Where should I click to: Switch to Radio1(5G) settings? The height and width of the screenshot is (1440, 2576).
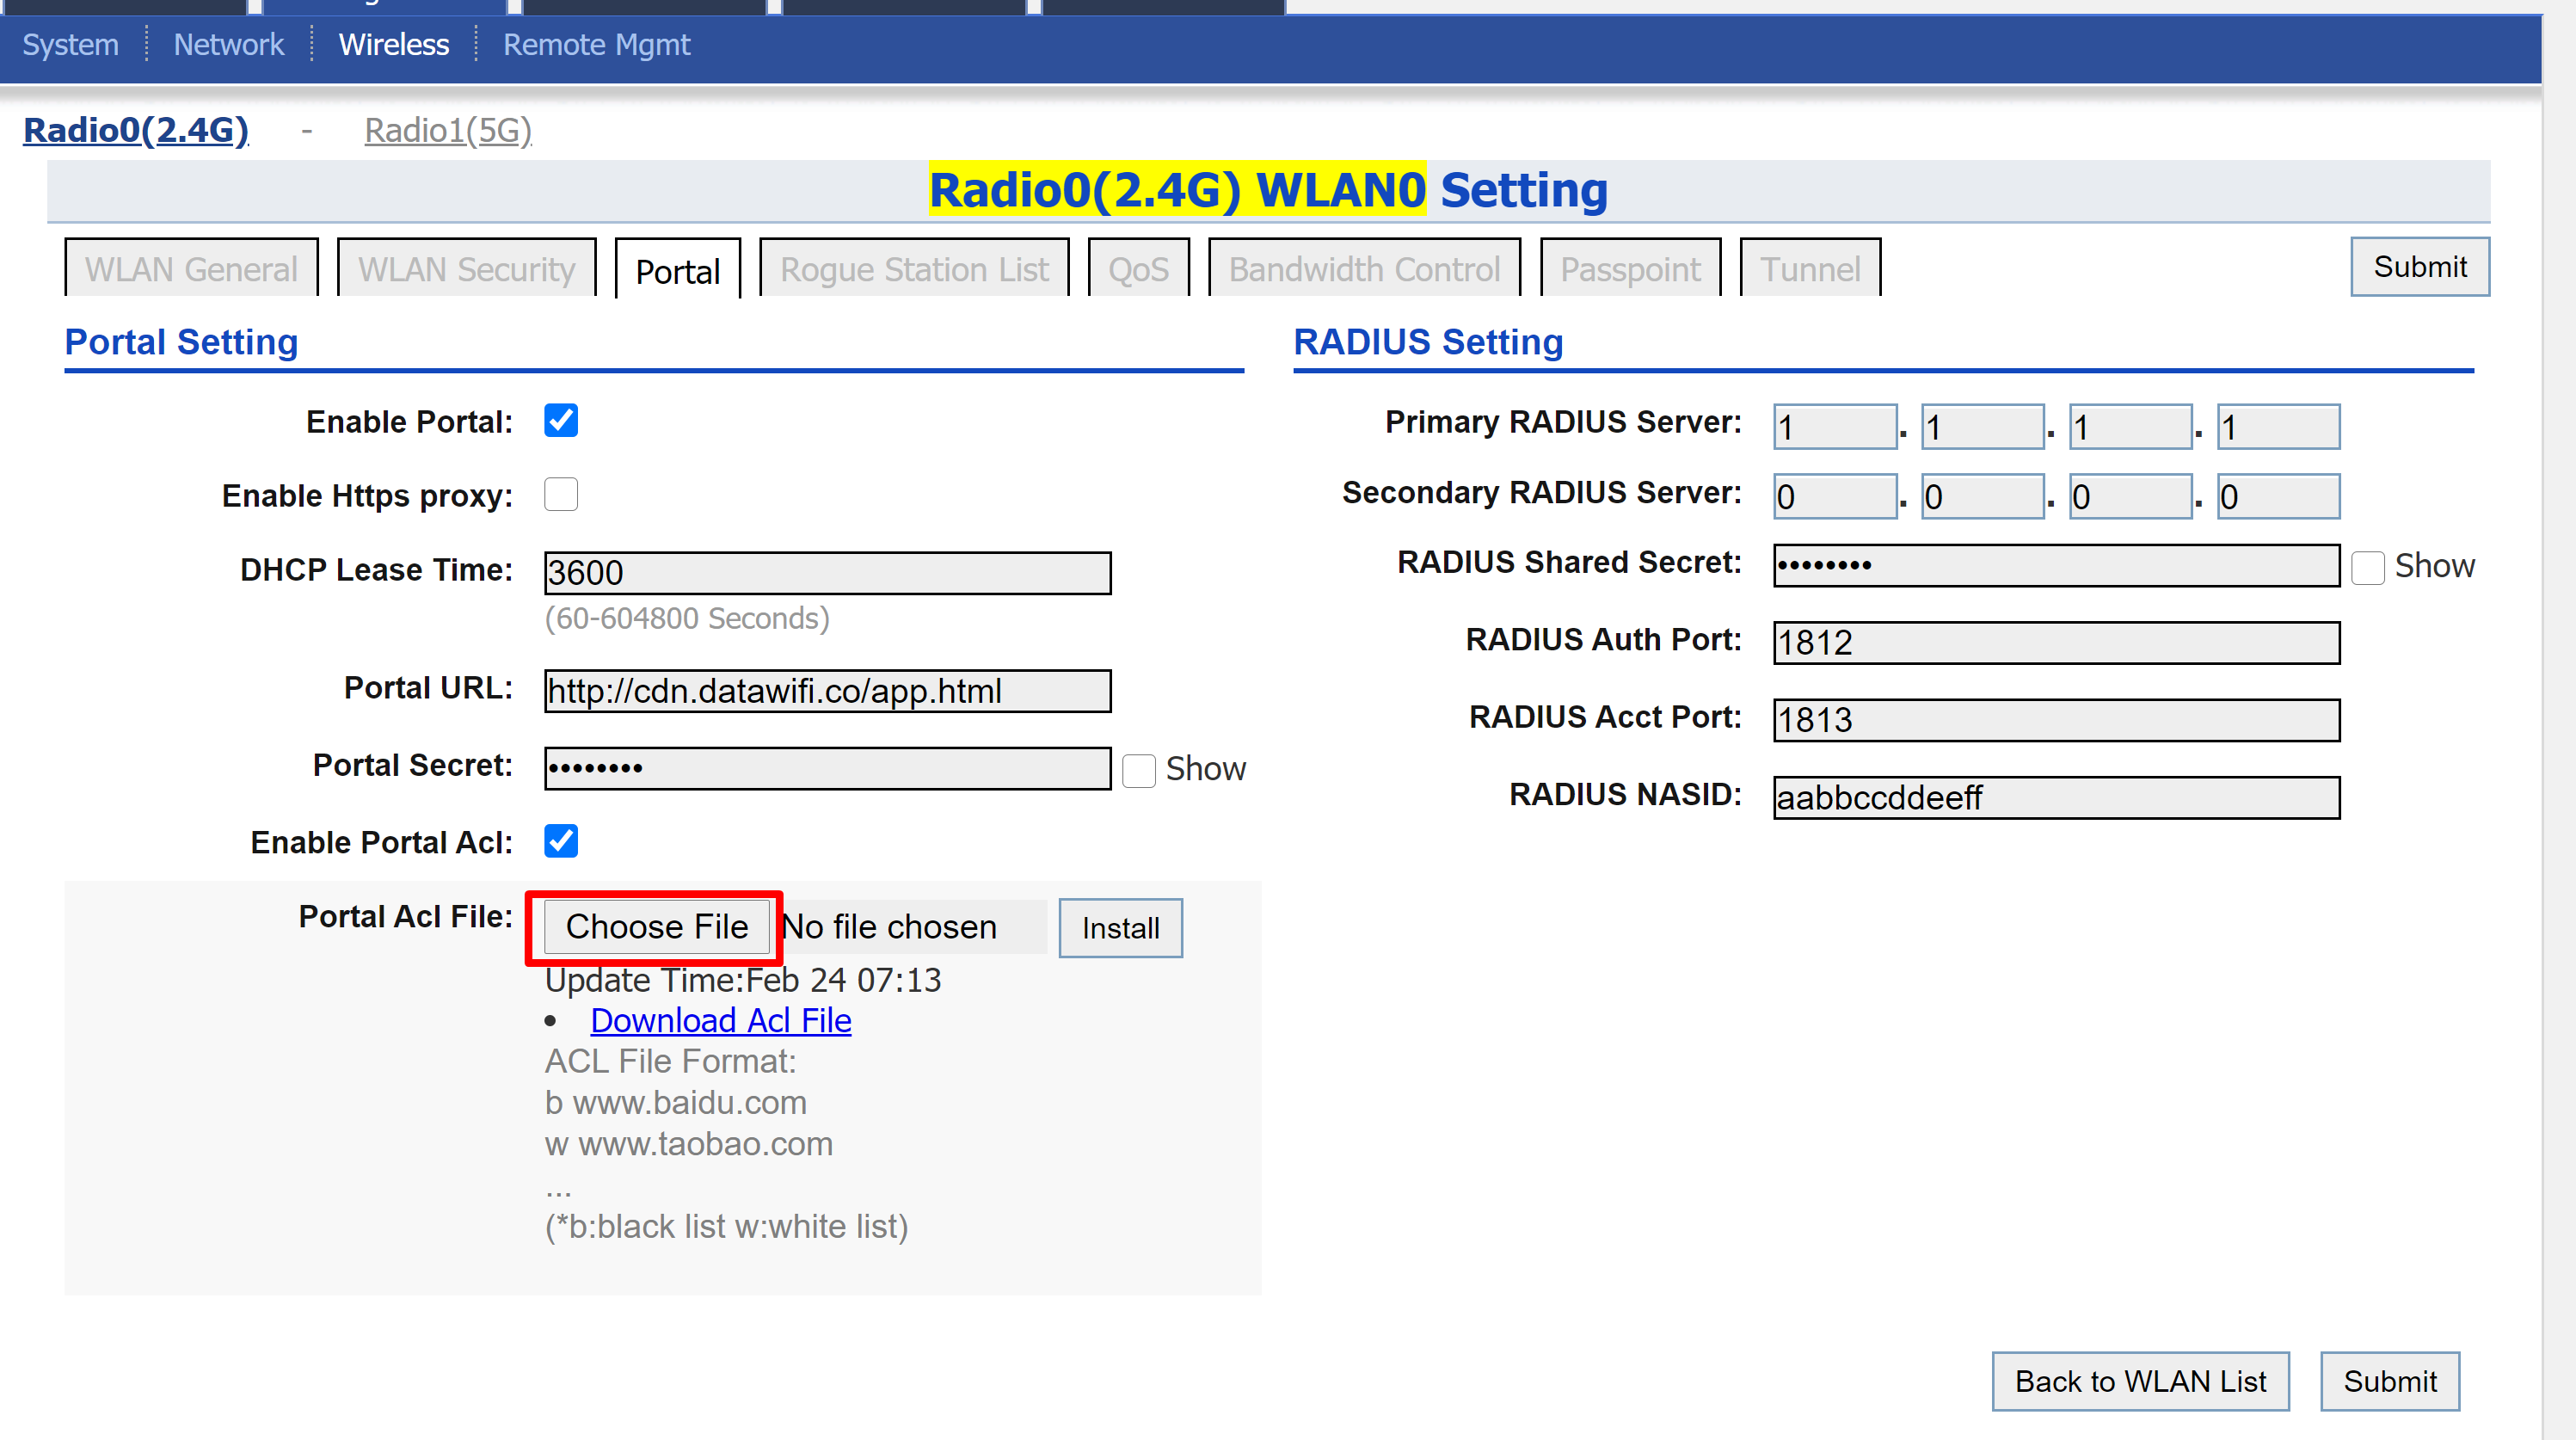tap(447, 130)
